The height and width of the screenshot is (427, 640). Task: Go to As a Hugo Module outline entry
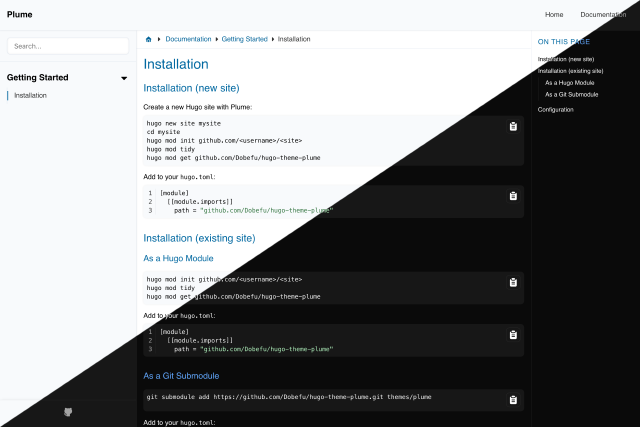click(570, 82)
